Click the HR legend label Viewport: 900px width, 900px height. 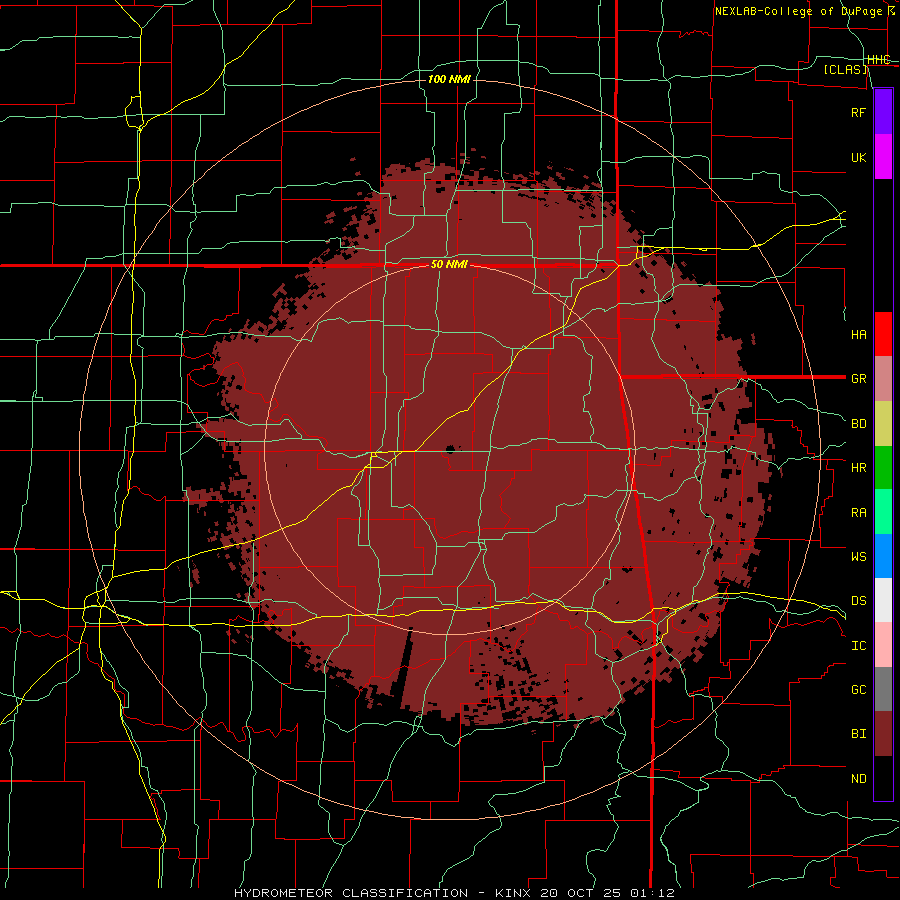pyautogui.click(x=858, y=468)
